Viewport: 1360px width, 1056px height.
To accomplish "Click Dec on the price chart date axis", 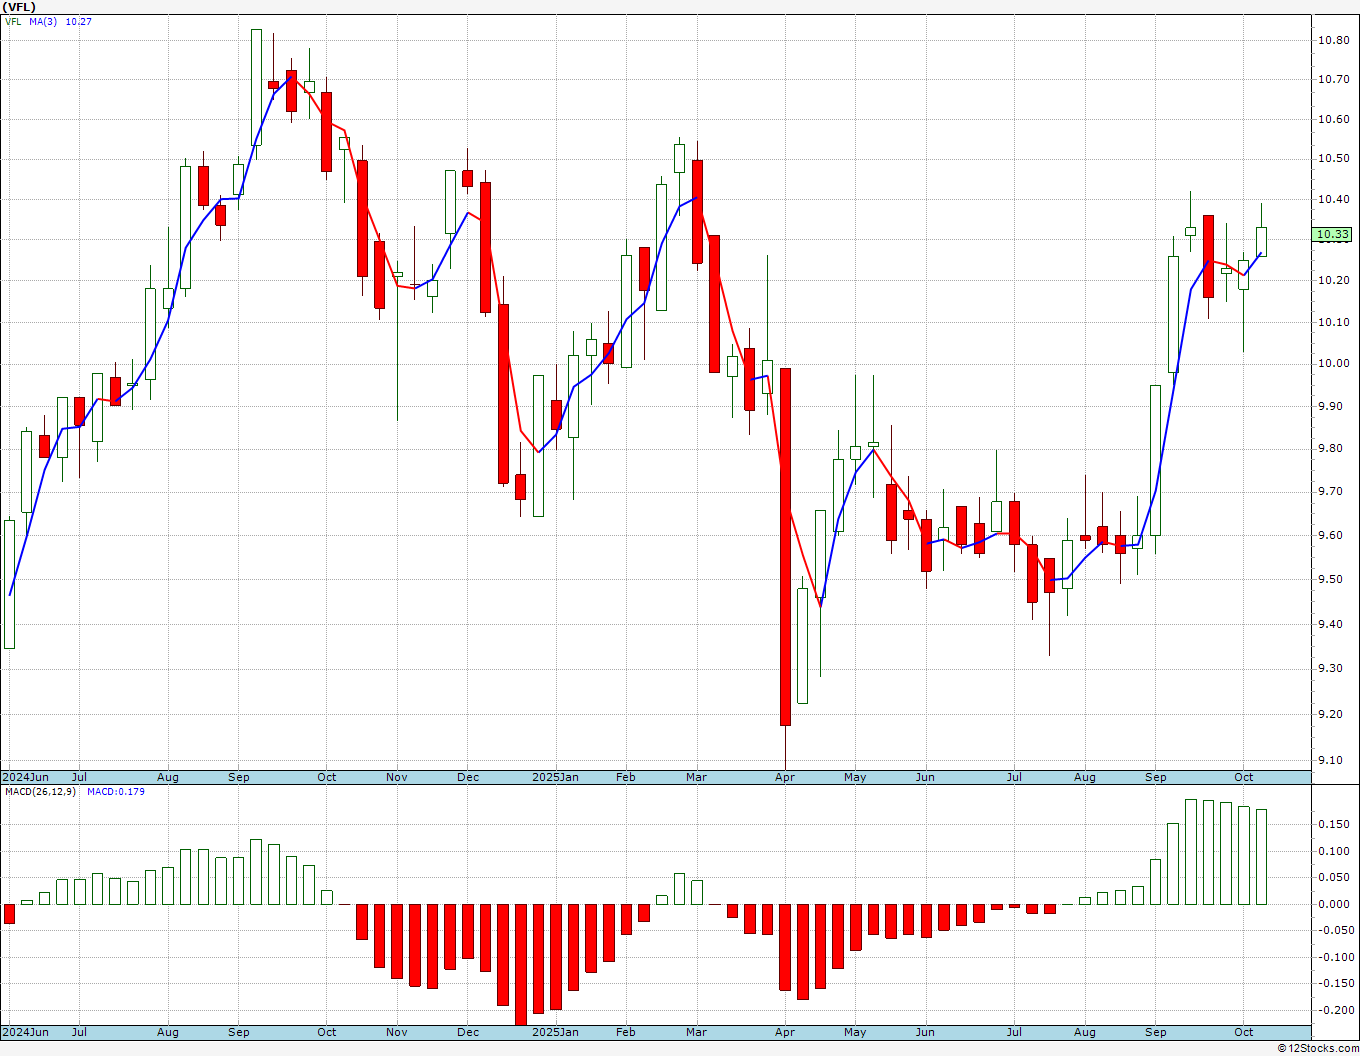I will 468,777.
